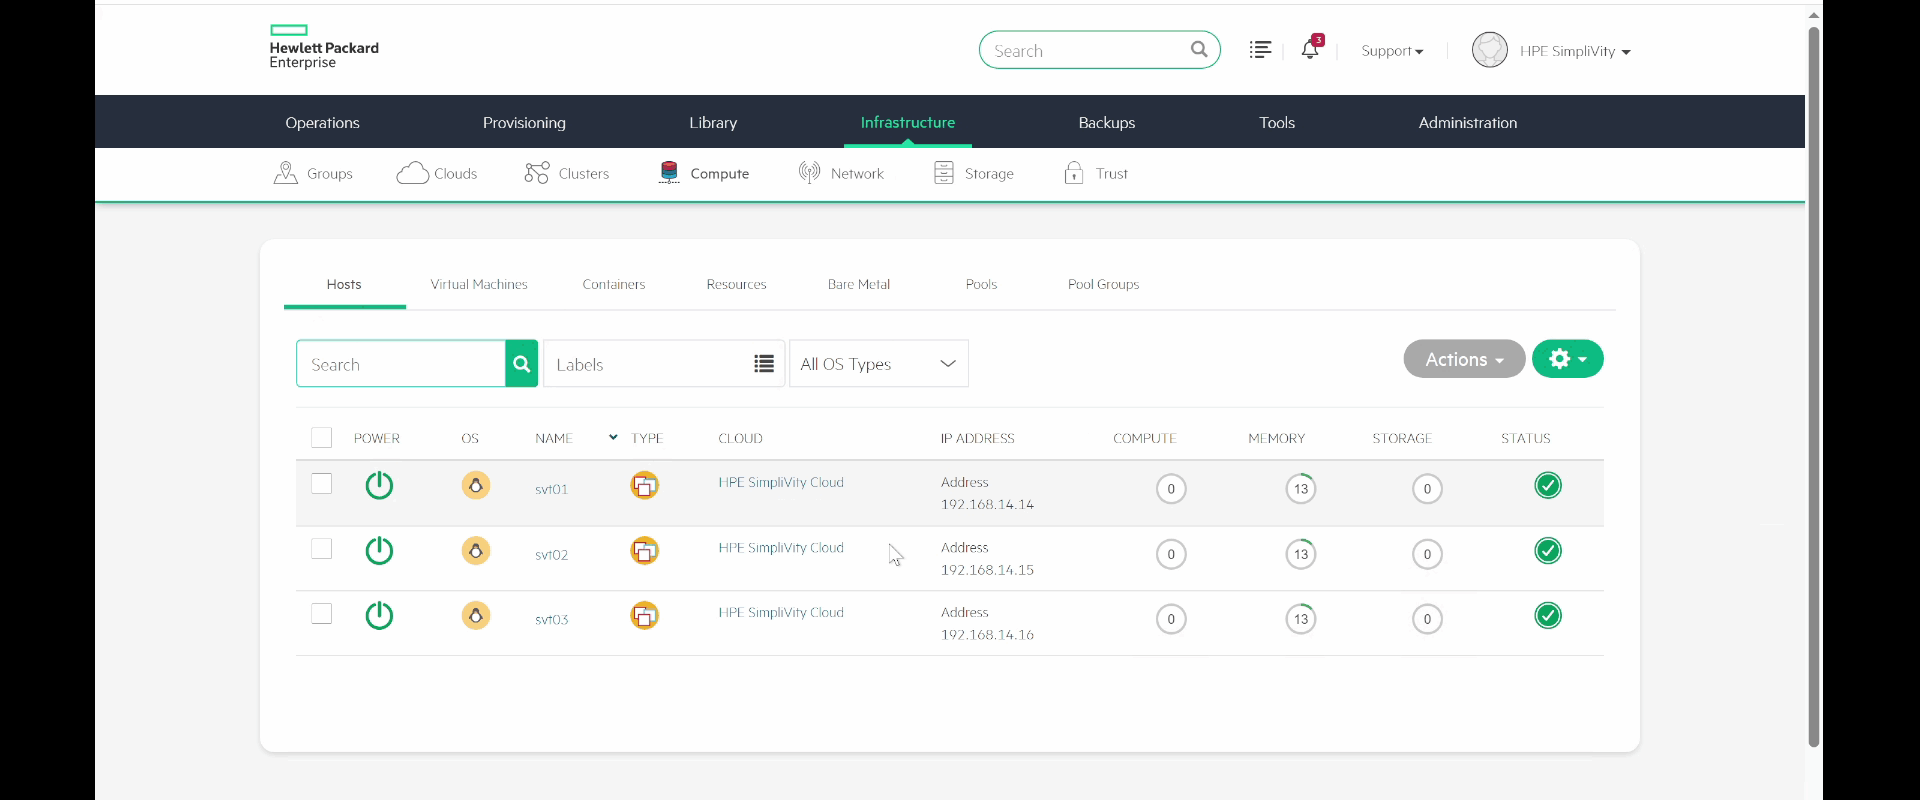Select the svt01 row checkbox
Viewport: 1920px width, 800px height.
coord(321,484)
